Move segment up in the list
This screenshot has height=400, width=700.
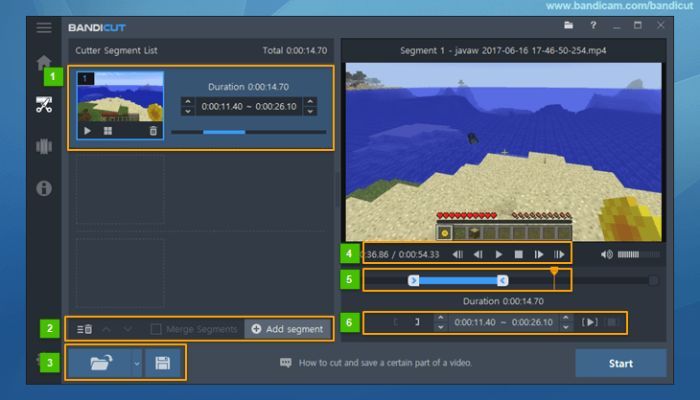click(106, 329)
